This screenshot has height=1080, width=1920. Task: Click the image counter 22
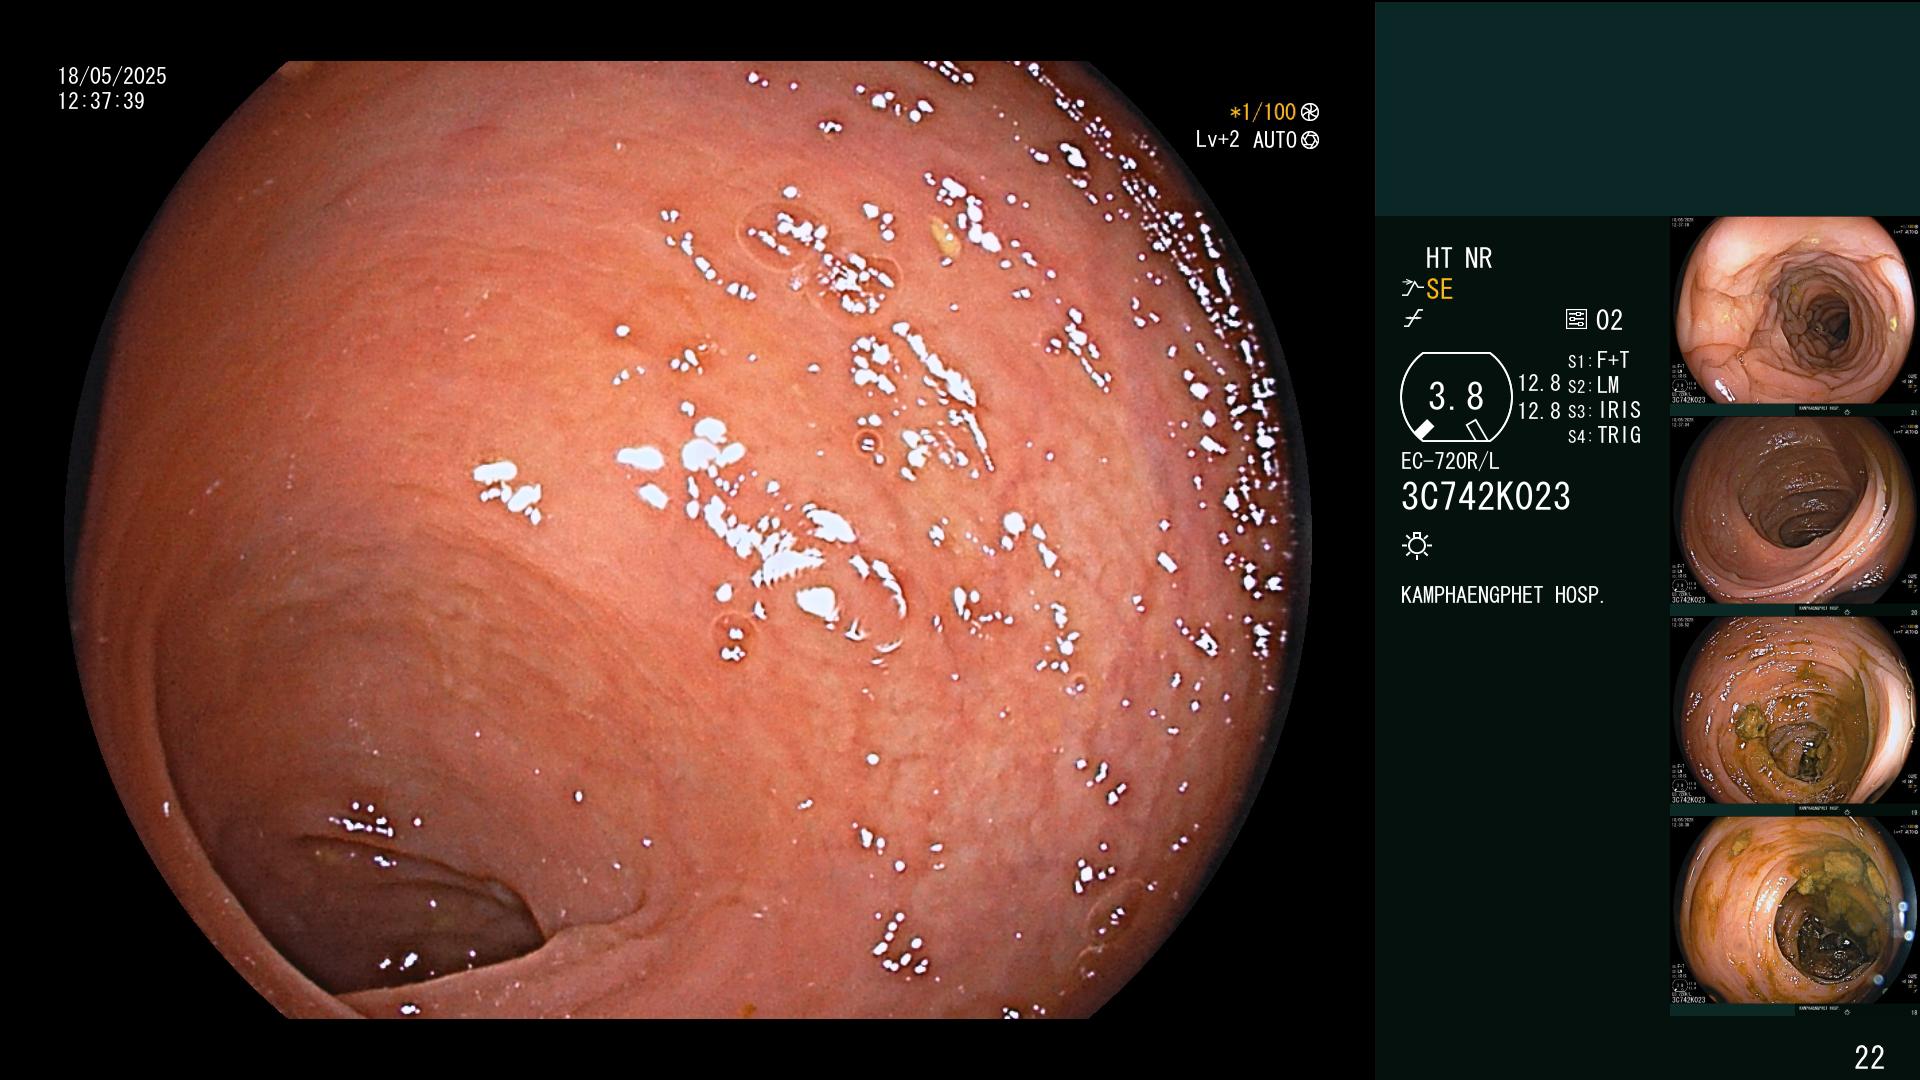1869,1057
